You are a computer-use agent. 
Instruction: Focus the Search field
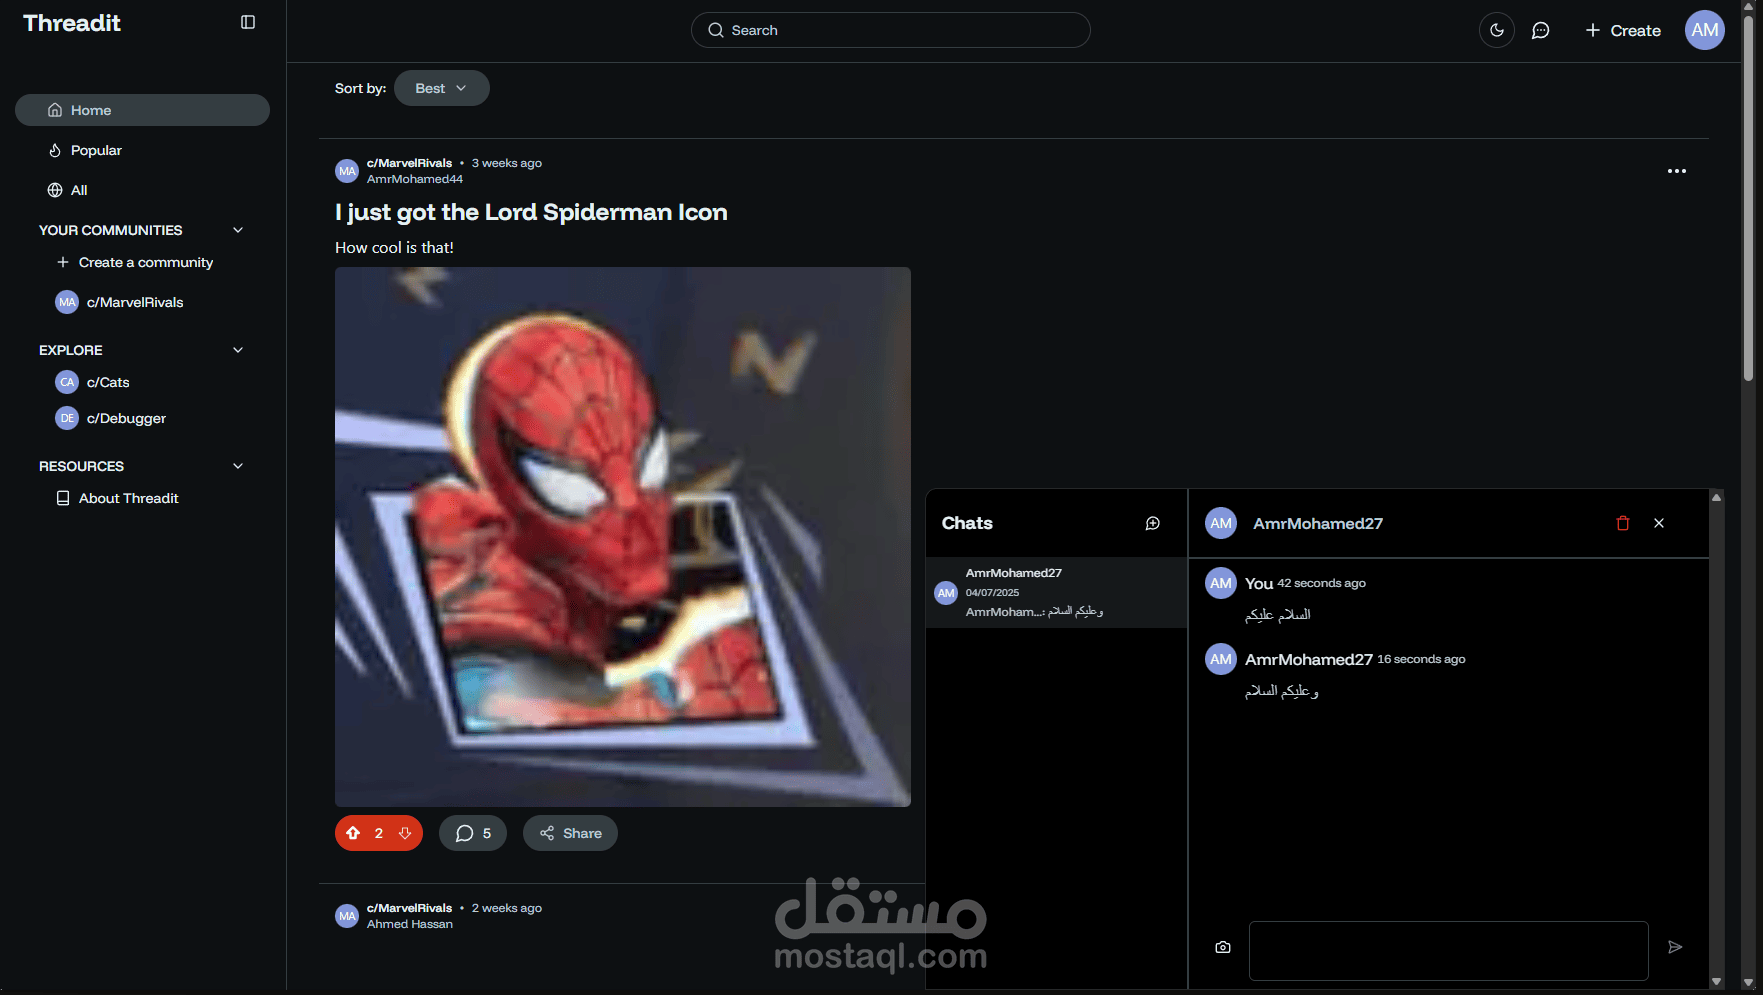click(890, 30)
